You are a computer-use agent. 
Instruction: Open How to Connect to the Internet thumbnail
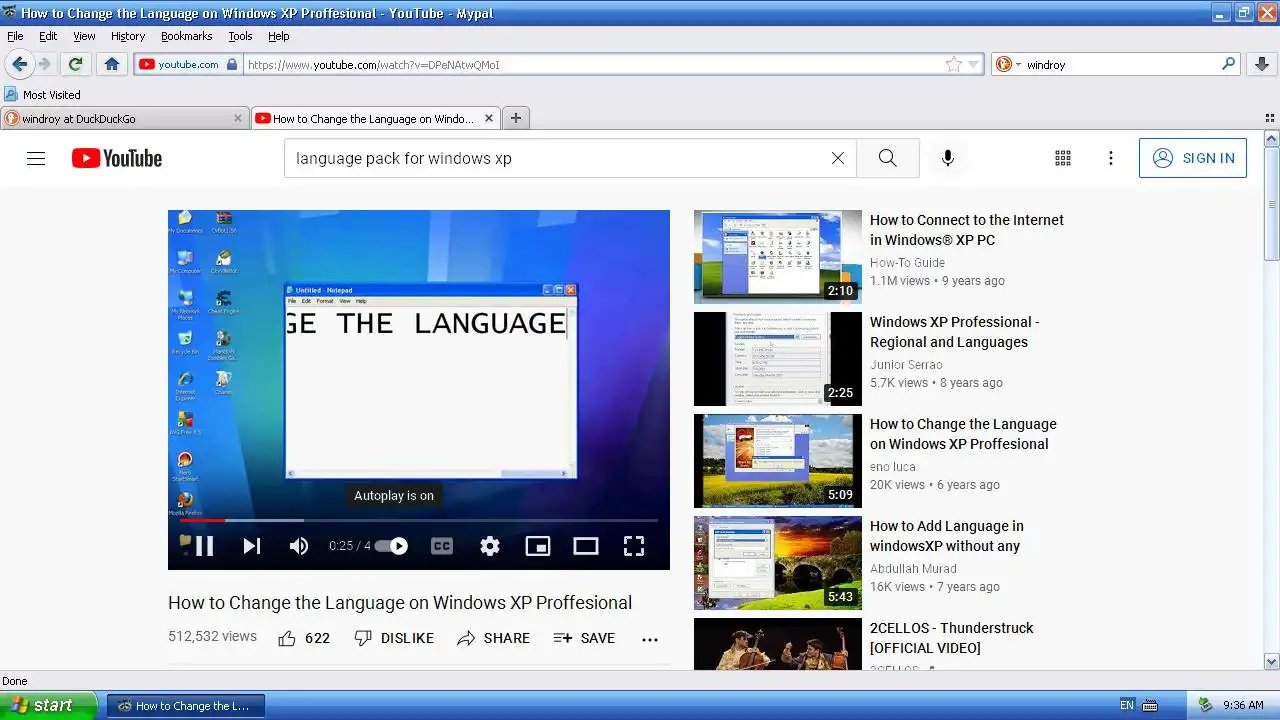(777, 257)
